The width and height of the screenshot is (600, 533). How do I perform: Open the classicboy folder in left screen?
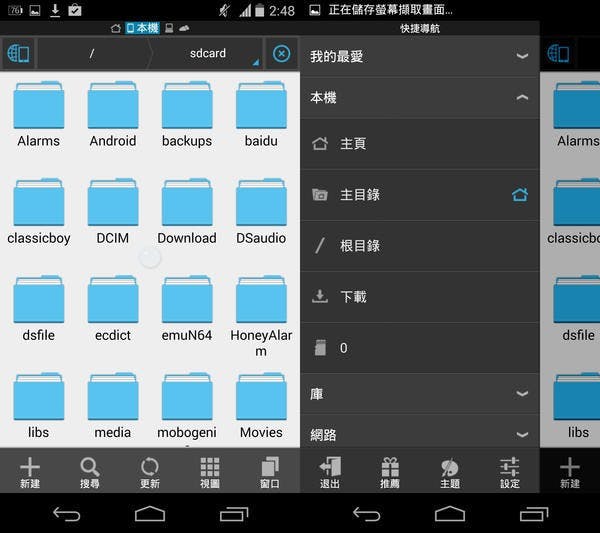click(39, 211)
